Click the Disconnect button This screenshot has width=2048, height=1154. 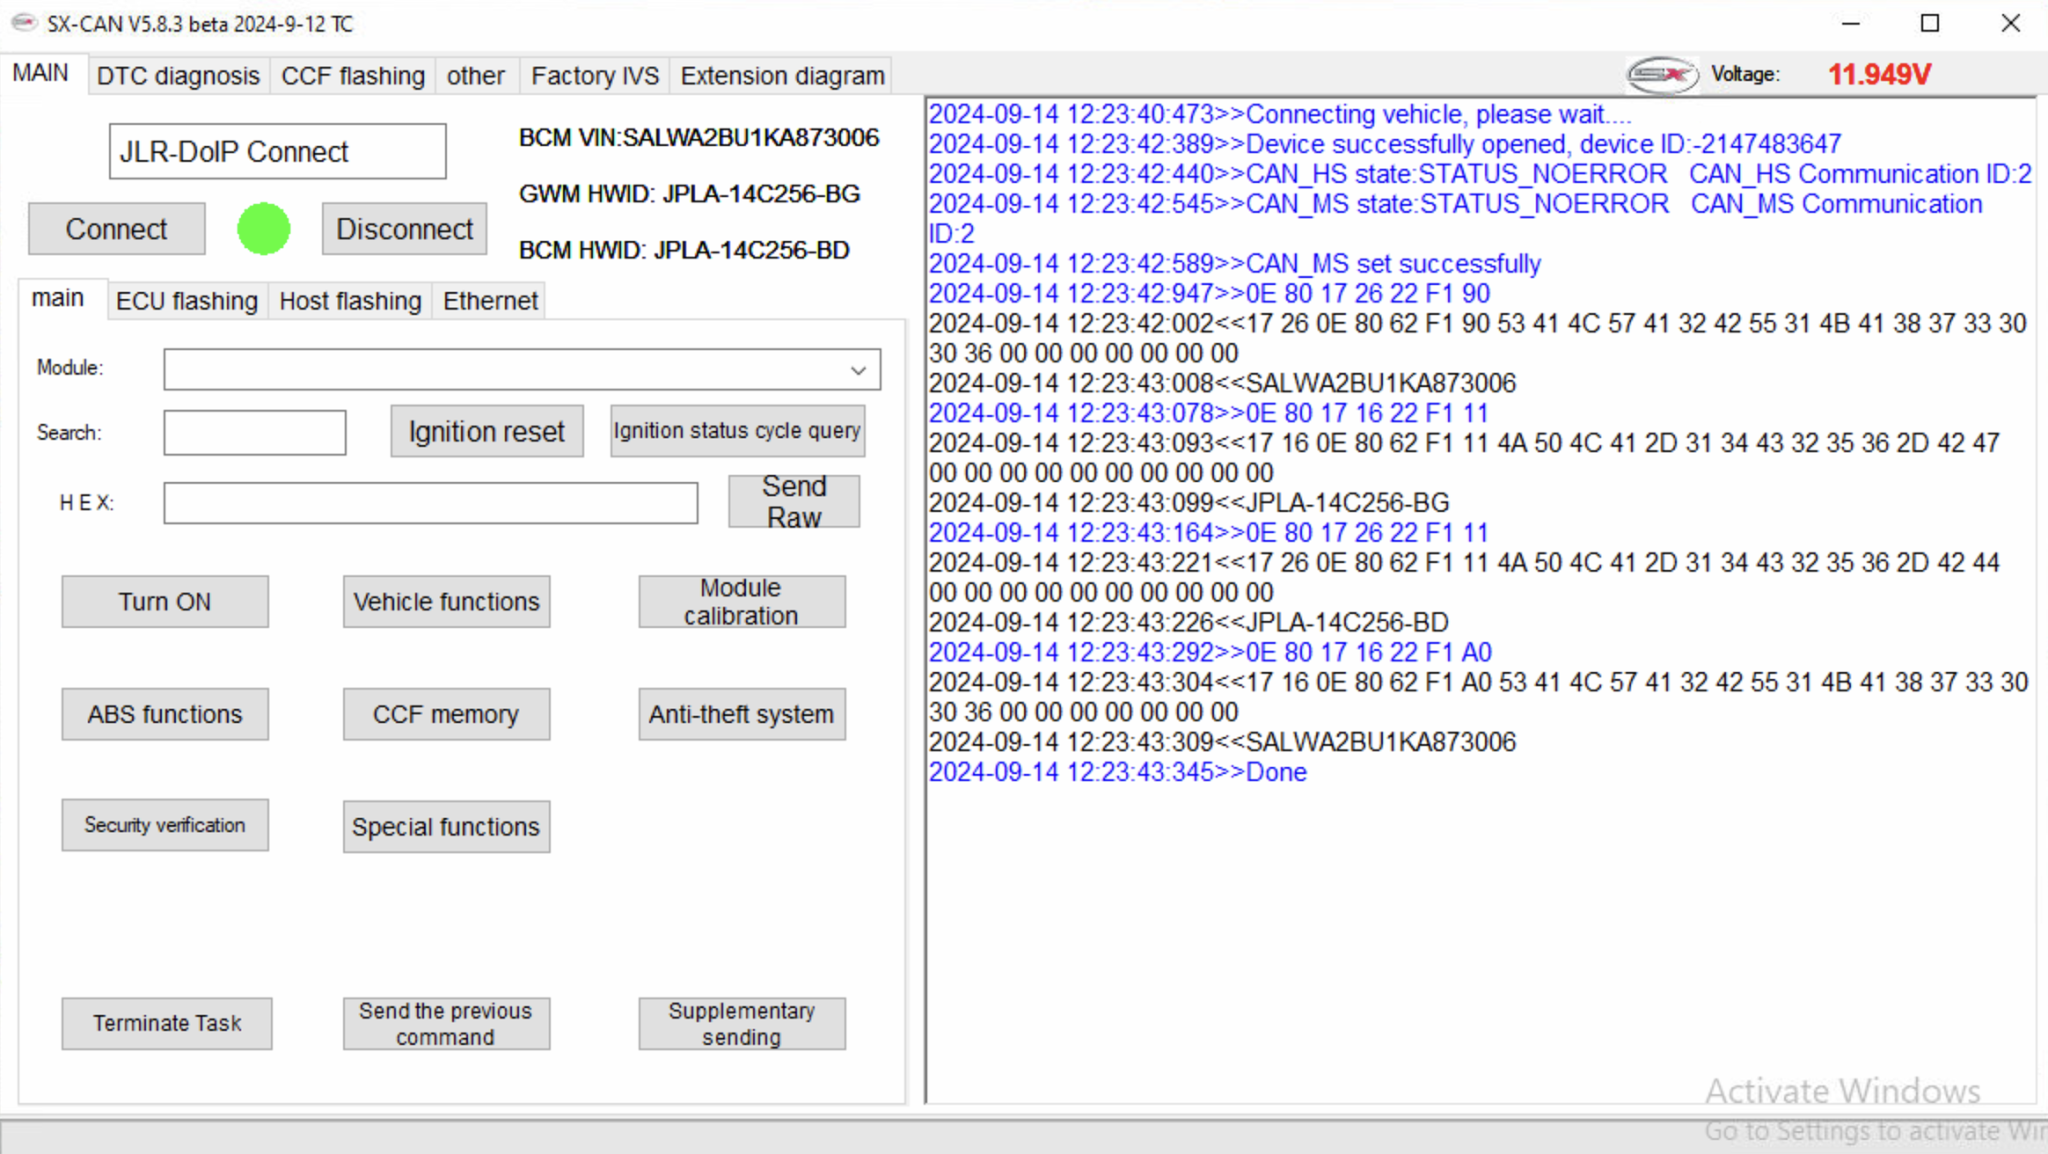(404, 229)
